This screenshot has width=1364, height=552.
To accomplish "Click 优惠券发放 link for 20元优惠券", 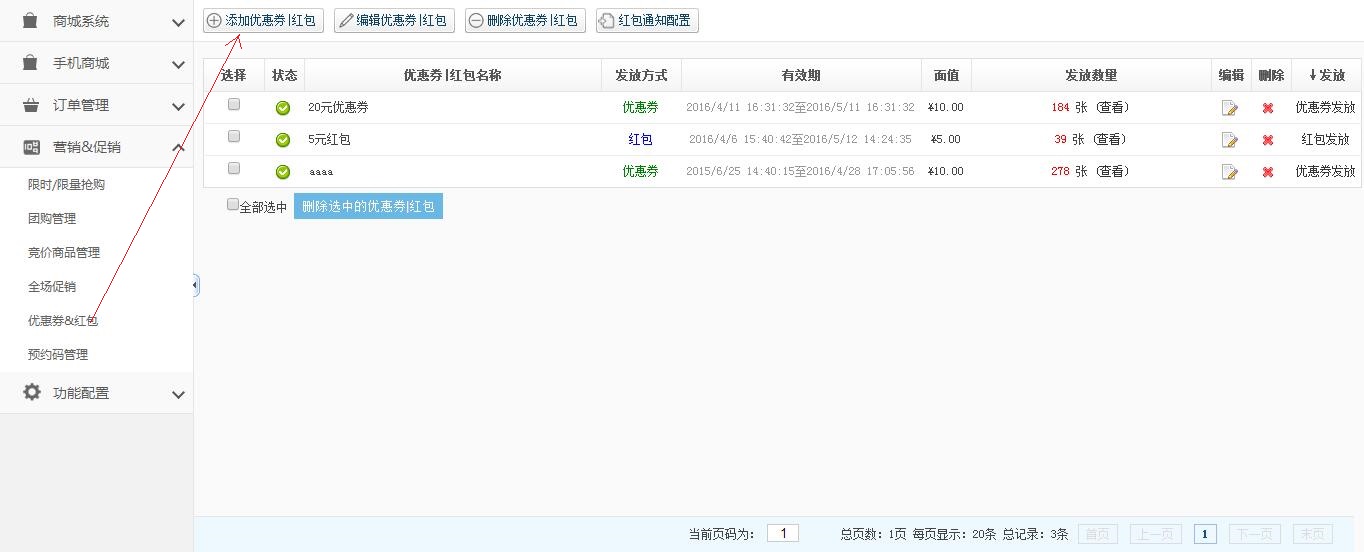I will click(1325, 107).
